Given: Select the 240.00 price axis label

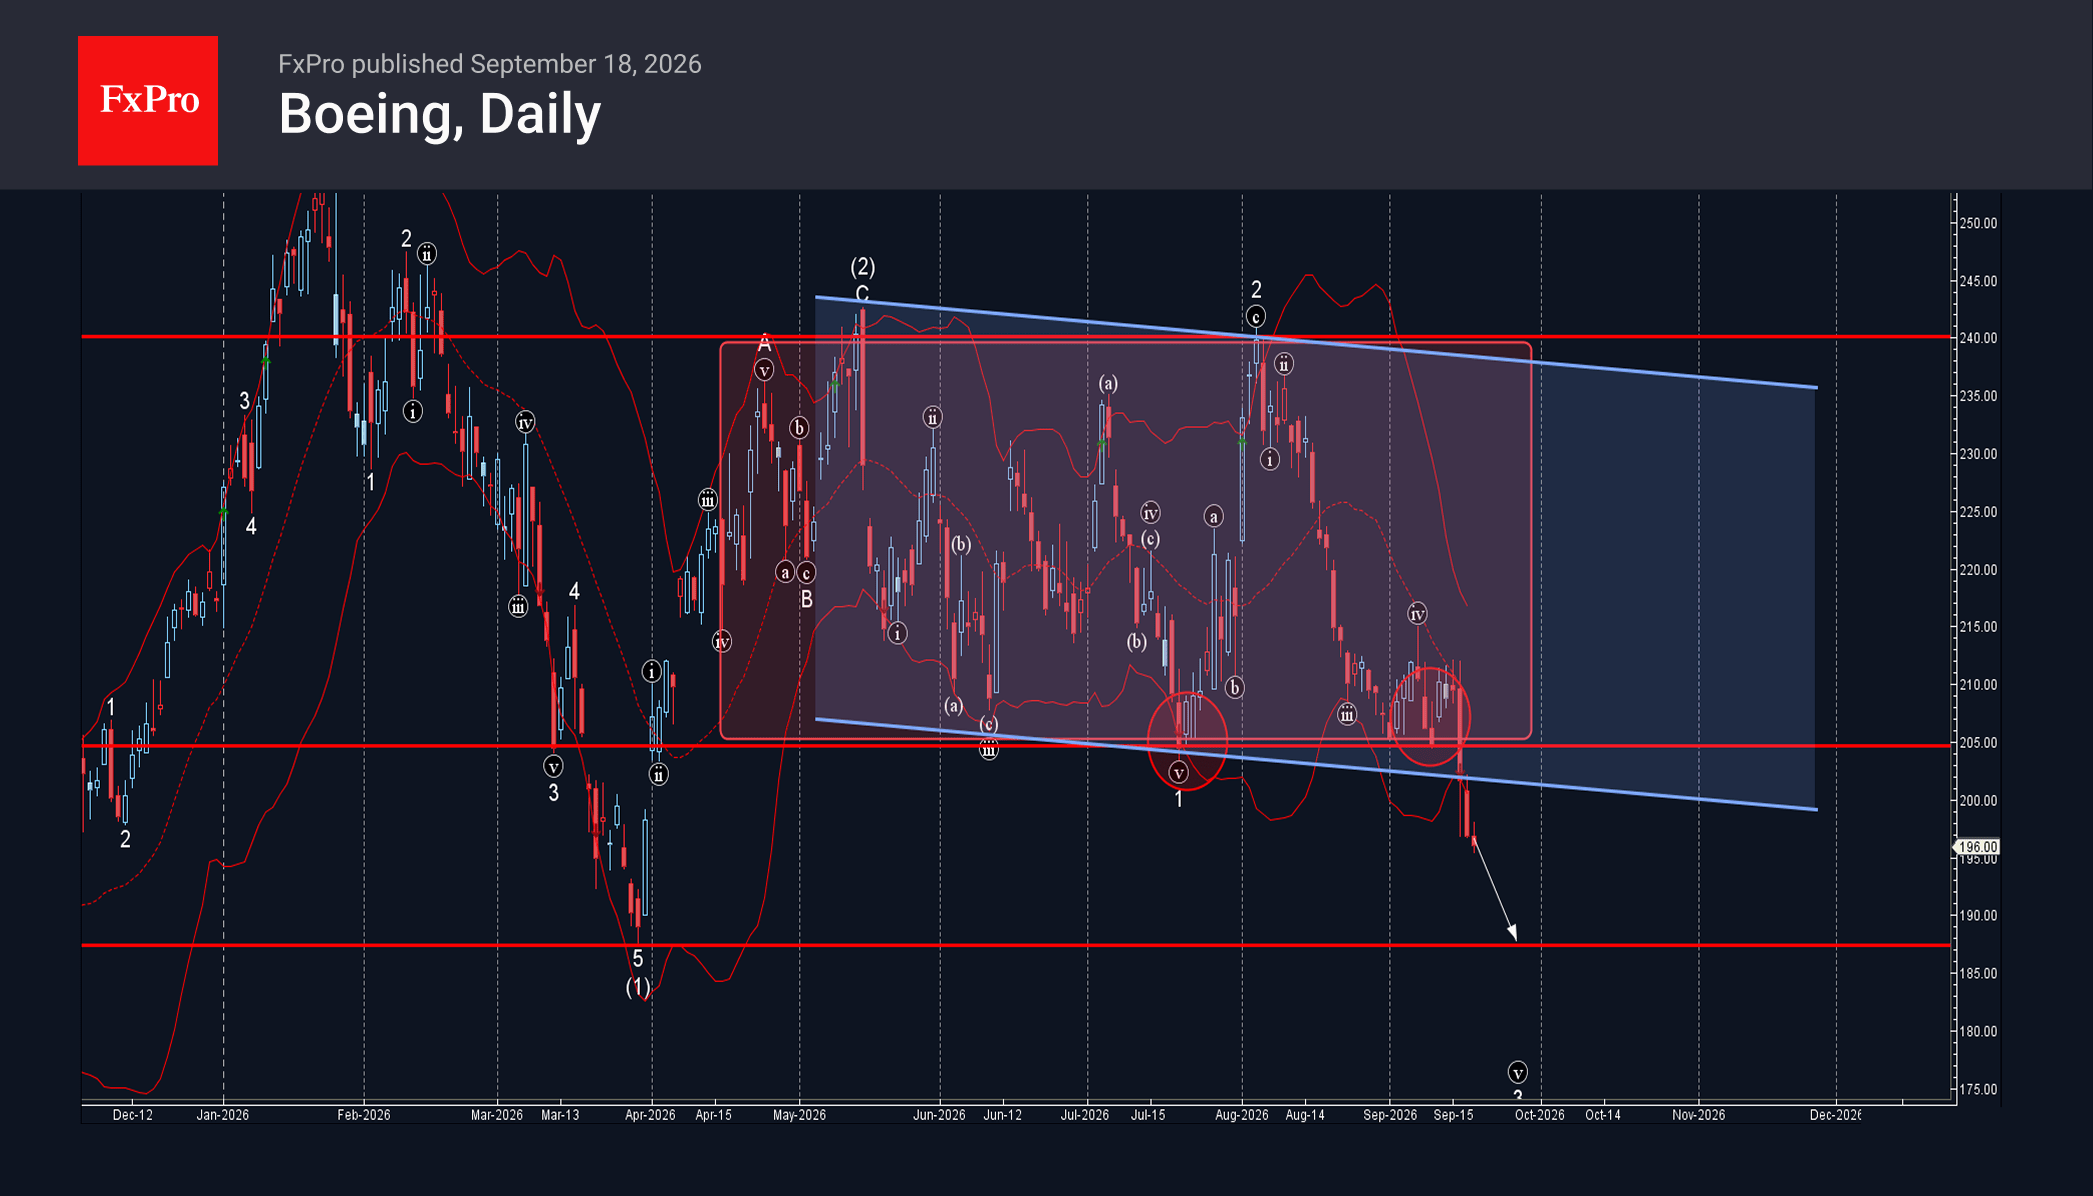Looking at the screenshot, I should click(x=1978, y=338).
